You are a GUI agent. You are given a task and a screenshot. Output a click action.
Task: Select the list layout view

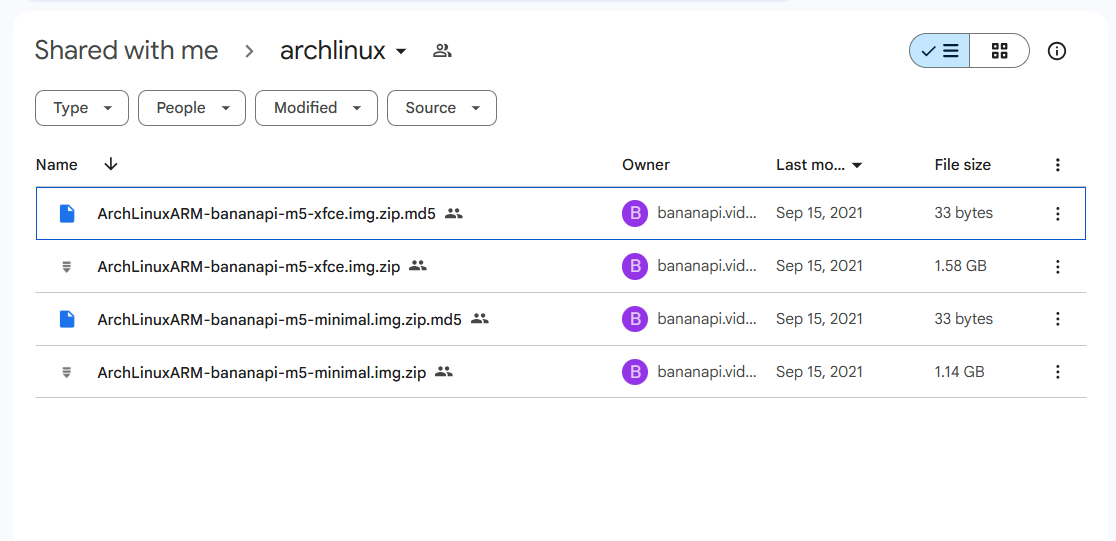click(x=939, y=51)
